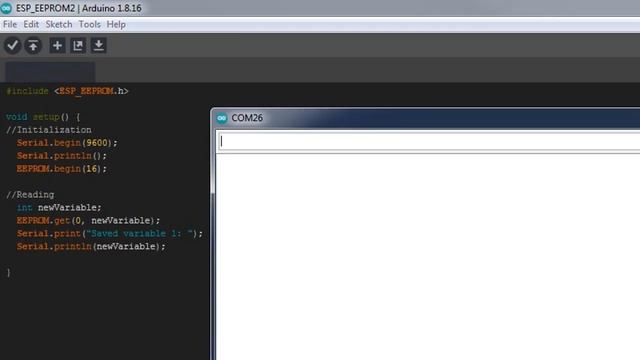This screenshot has width=640, height=360.
Task: Click the EEPROM.get(0, newVariable); line
Action: pos(88,221)
